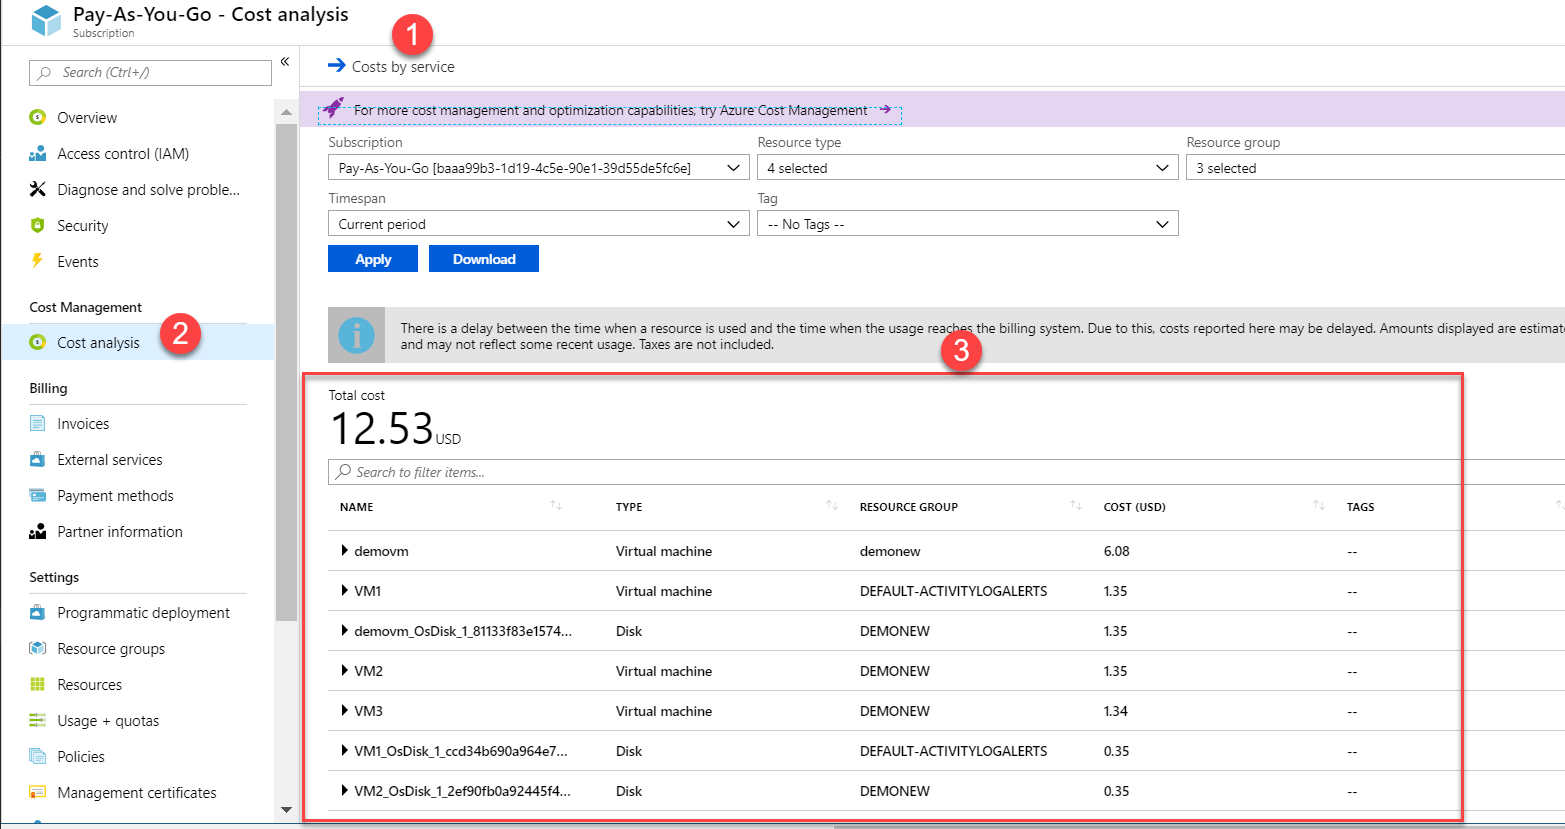Viewport: 1565px width, 829px height.
Task: Click the Access control (IAM) icon
Action: point(38,153)
